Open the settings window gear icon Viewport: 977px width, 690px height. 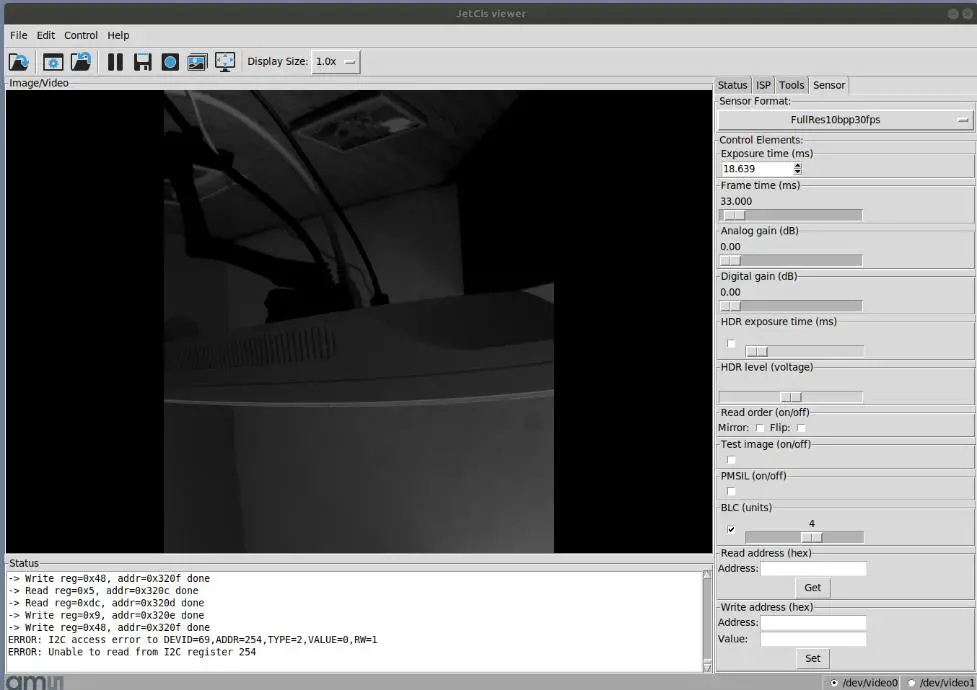52,62
